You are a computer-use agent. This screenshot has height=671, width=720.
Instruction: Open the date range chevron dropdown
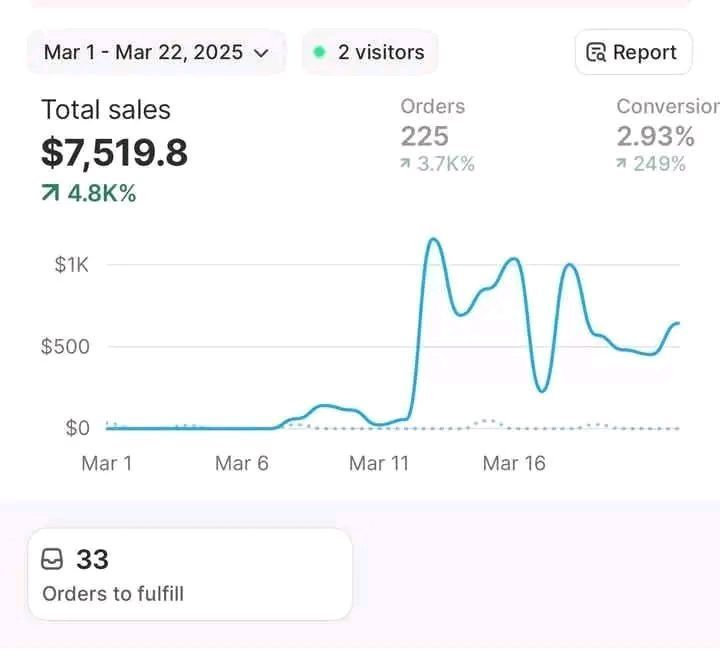tap(262, 53)
